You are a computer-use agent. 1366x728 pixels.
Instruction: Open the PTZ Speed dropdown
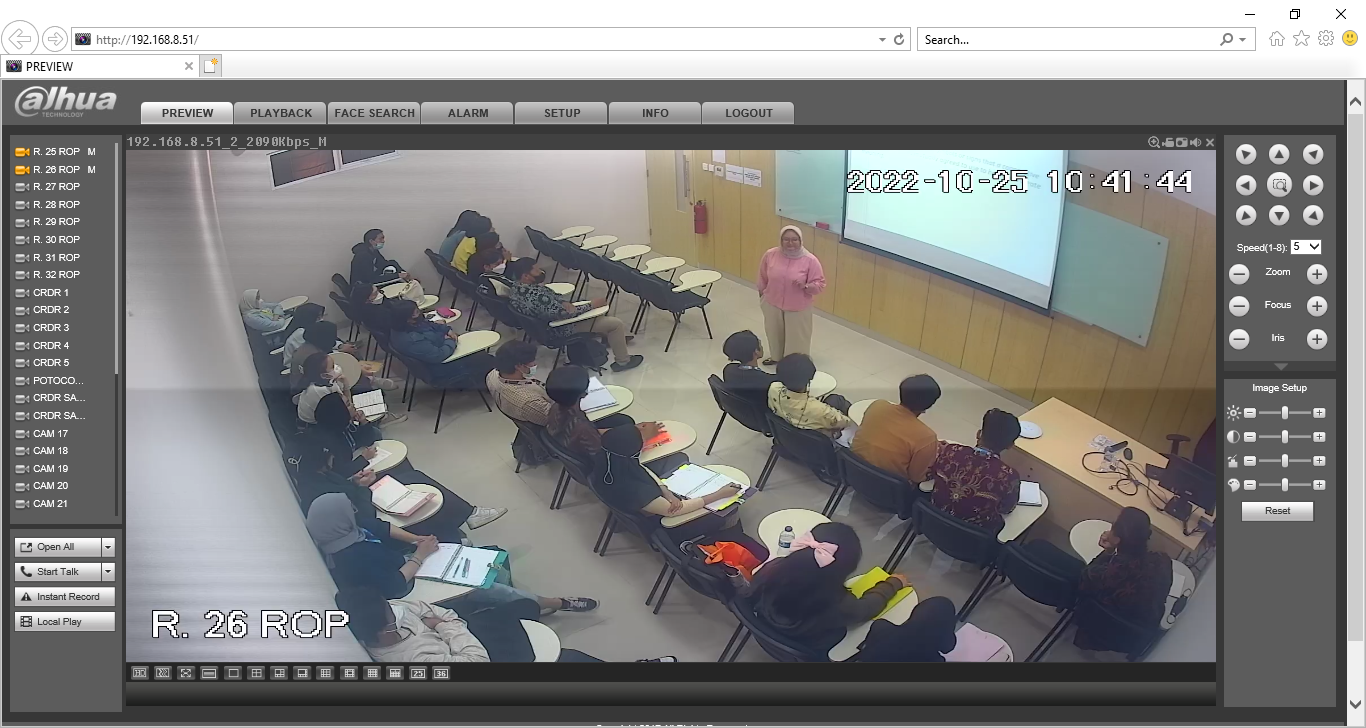1306,246
